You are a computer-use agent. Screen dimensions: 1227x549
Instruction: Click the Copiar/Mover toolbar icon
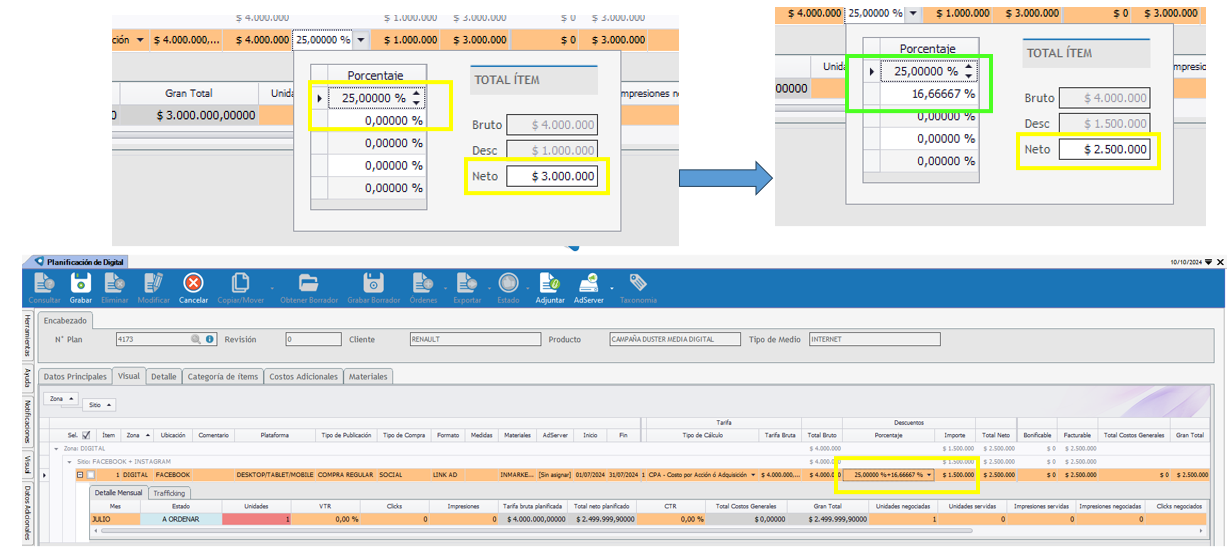click(240, 283)
